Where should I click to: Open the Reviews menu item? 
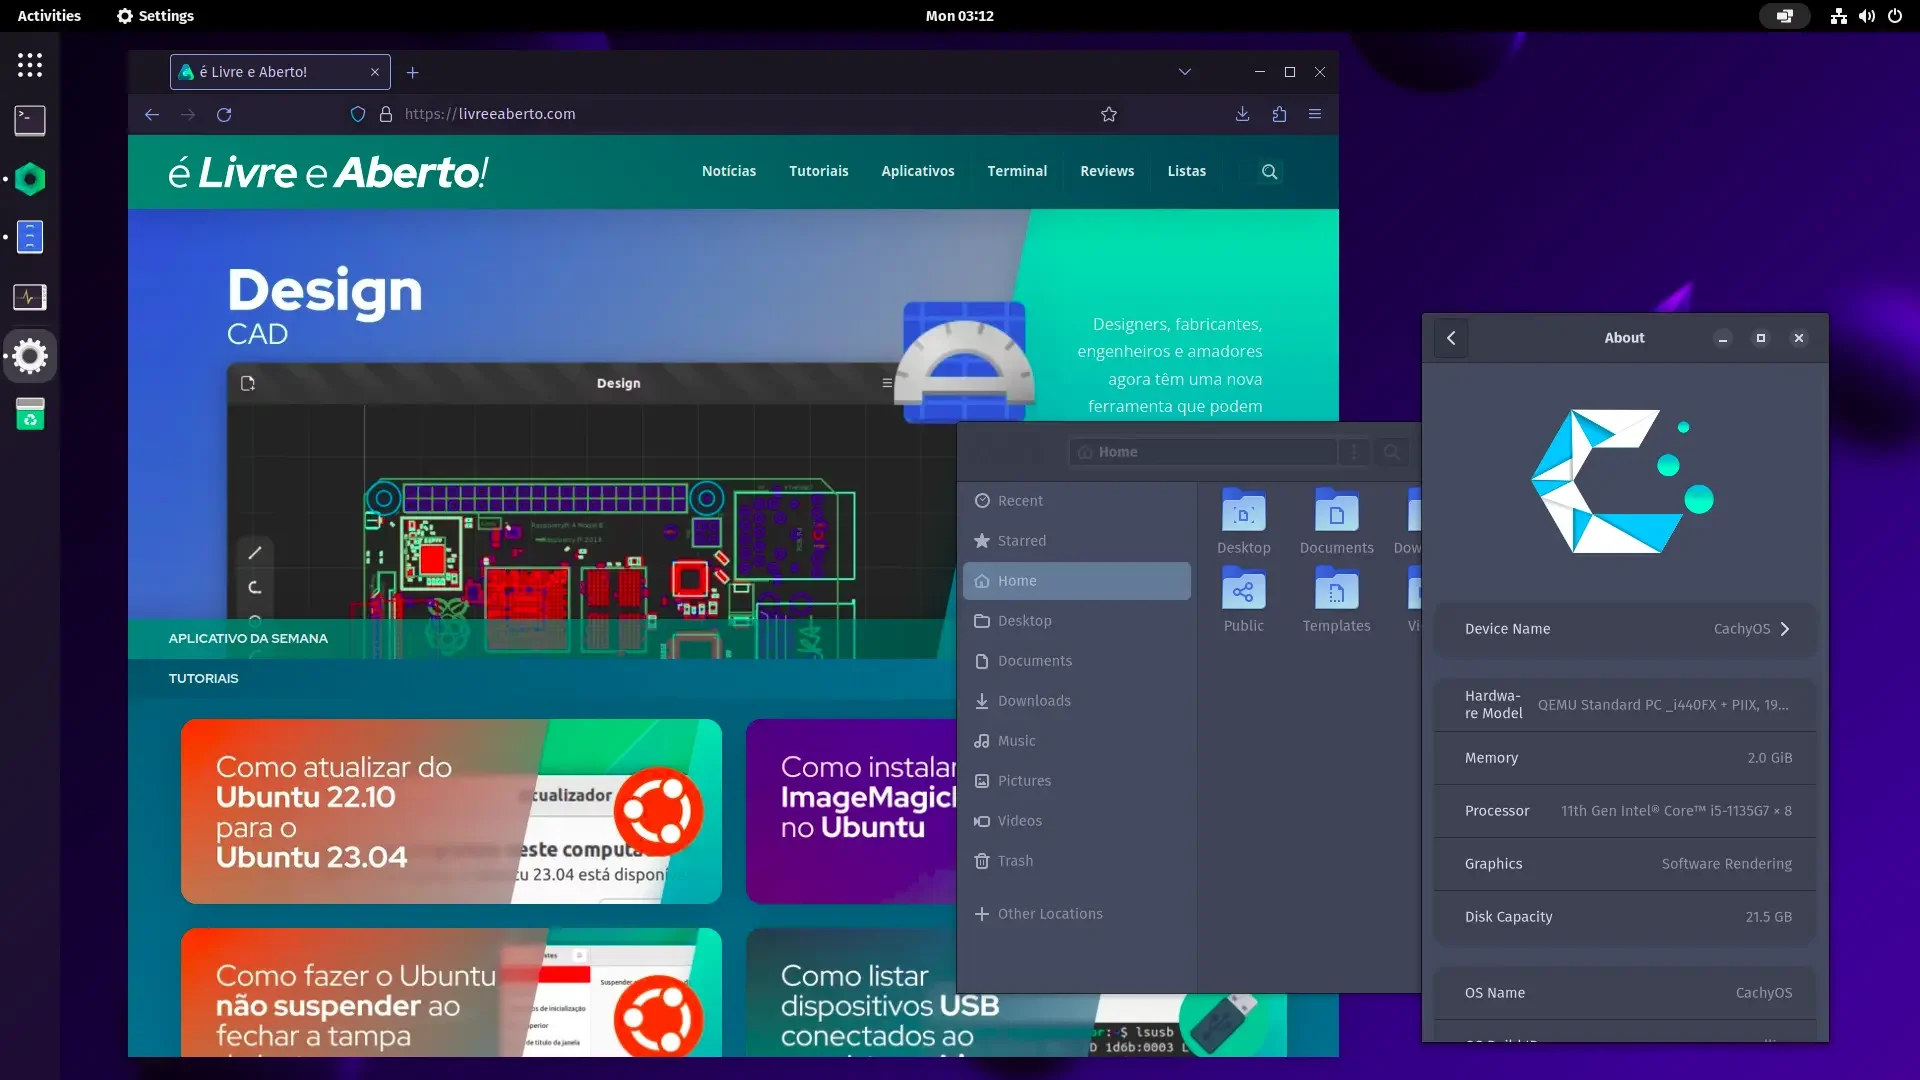1107,171
